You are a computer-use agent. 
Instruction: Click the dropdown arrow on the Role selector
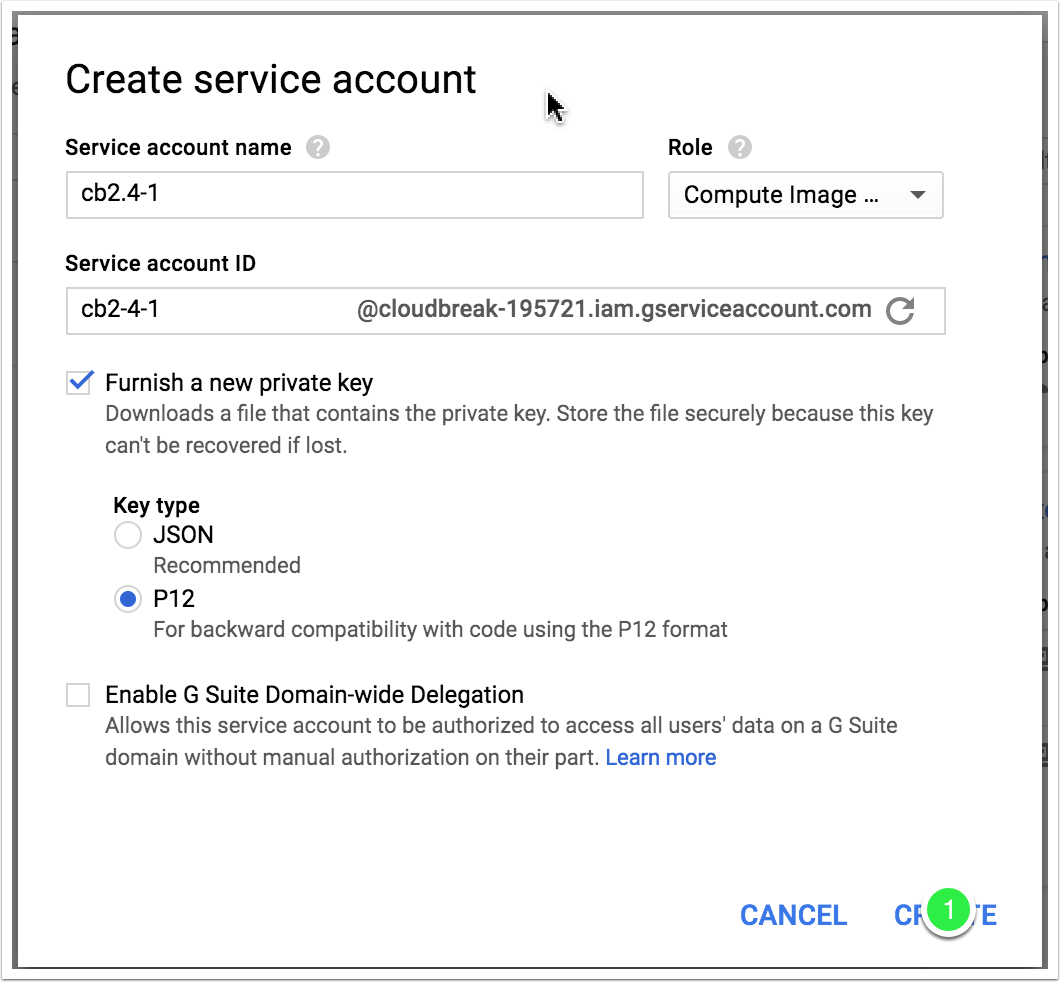coord(917,195)
